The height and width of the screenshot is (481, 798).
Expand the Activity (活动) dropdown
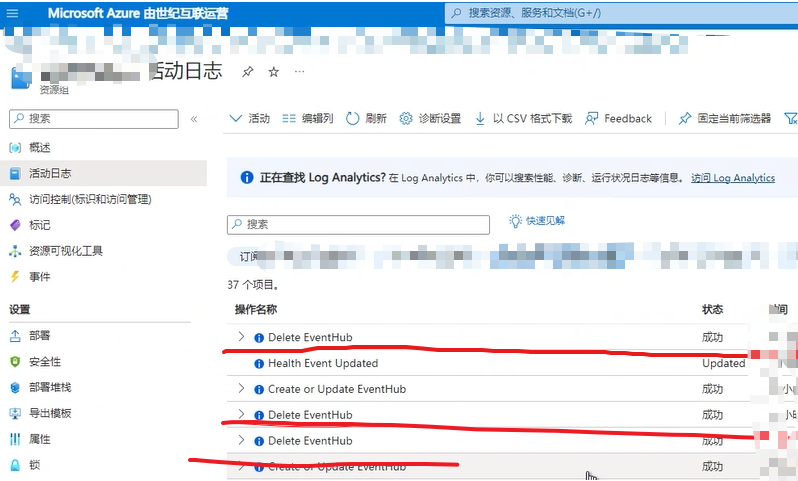point(249,118)
